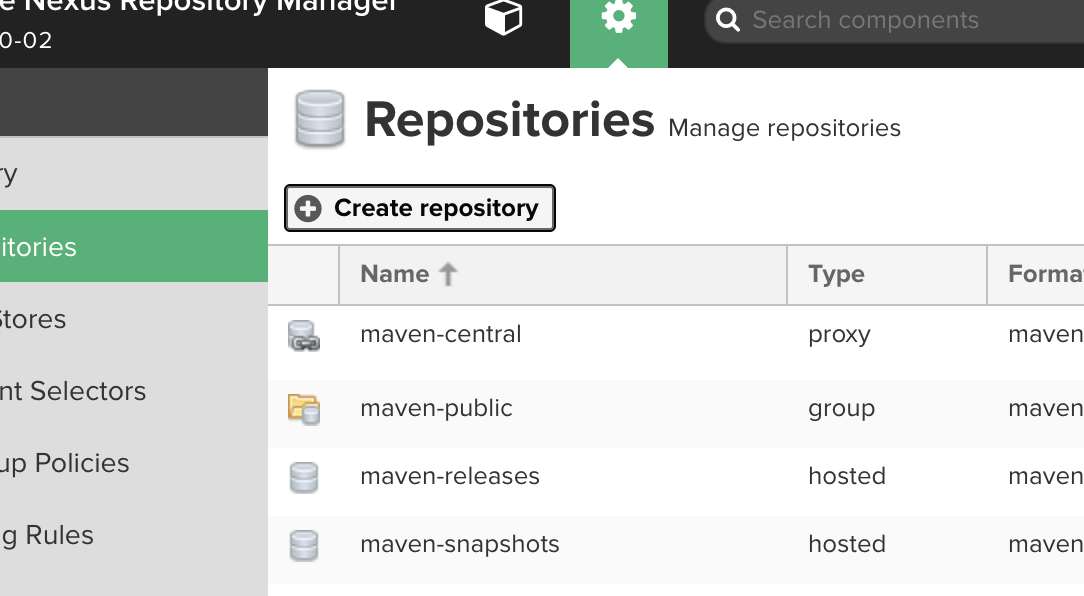This screenshot has height=596, width=1084.
Task: Click the Manage repositories subtitle text
Action: click(784, 128)
